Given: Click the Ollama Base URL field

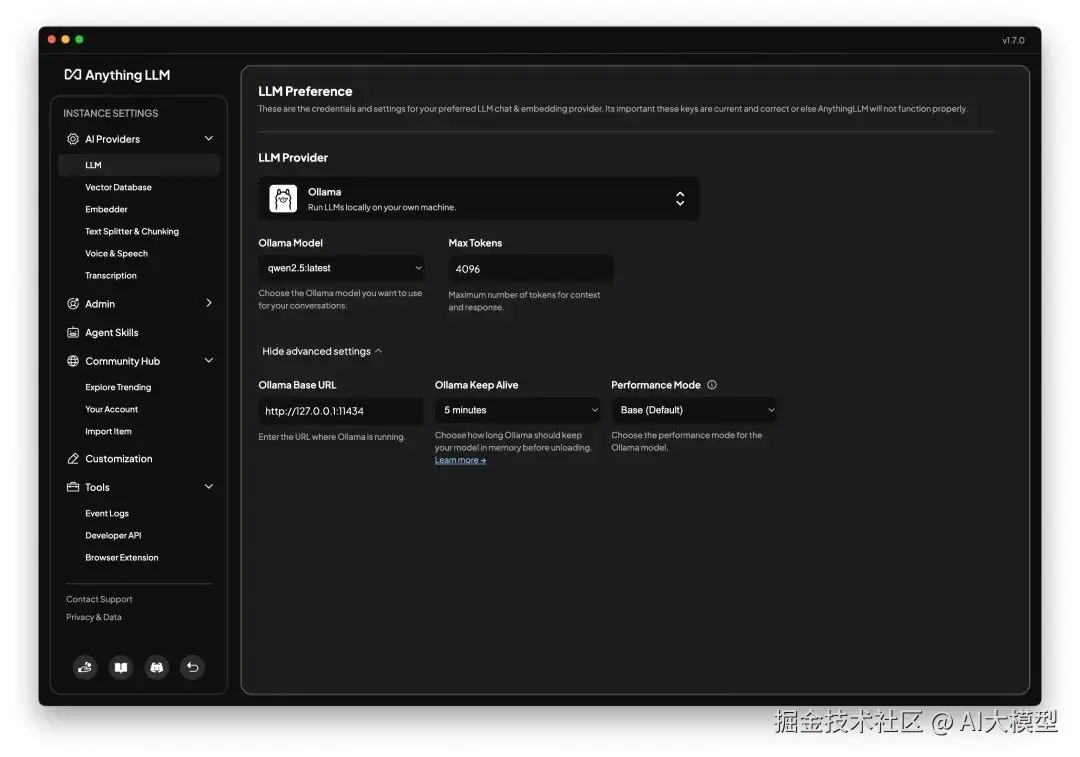Looking at the screenshot, I should pyautogui.click(x=341, y=411).
